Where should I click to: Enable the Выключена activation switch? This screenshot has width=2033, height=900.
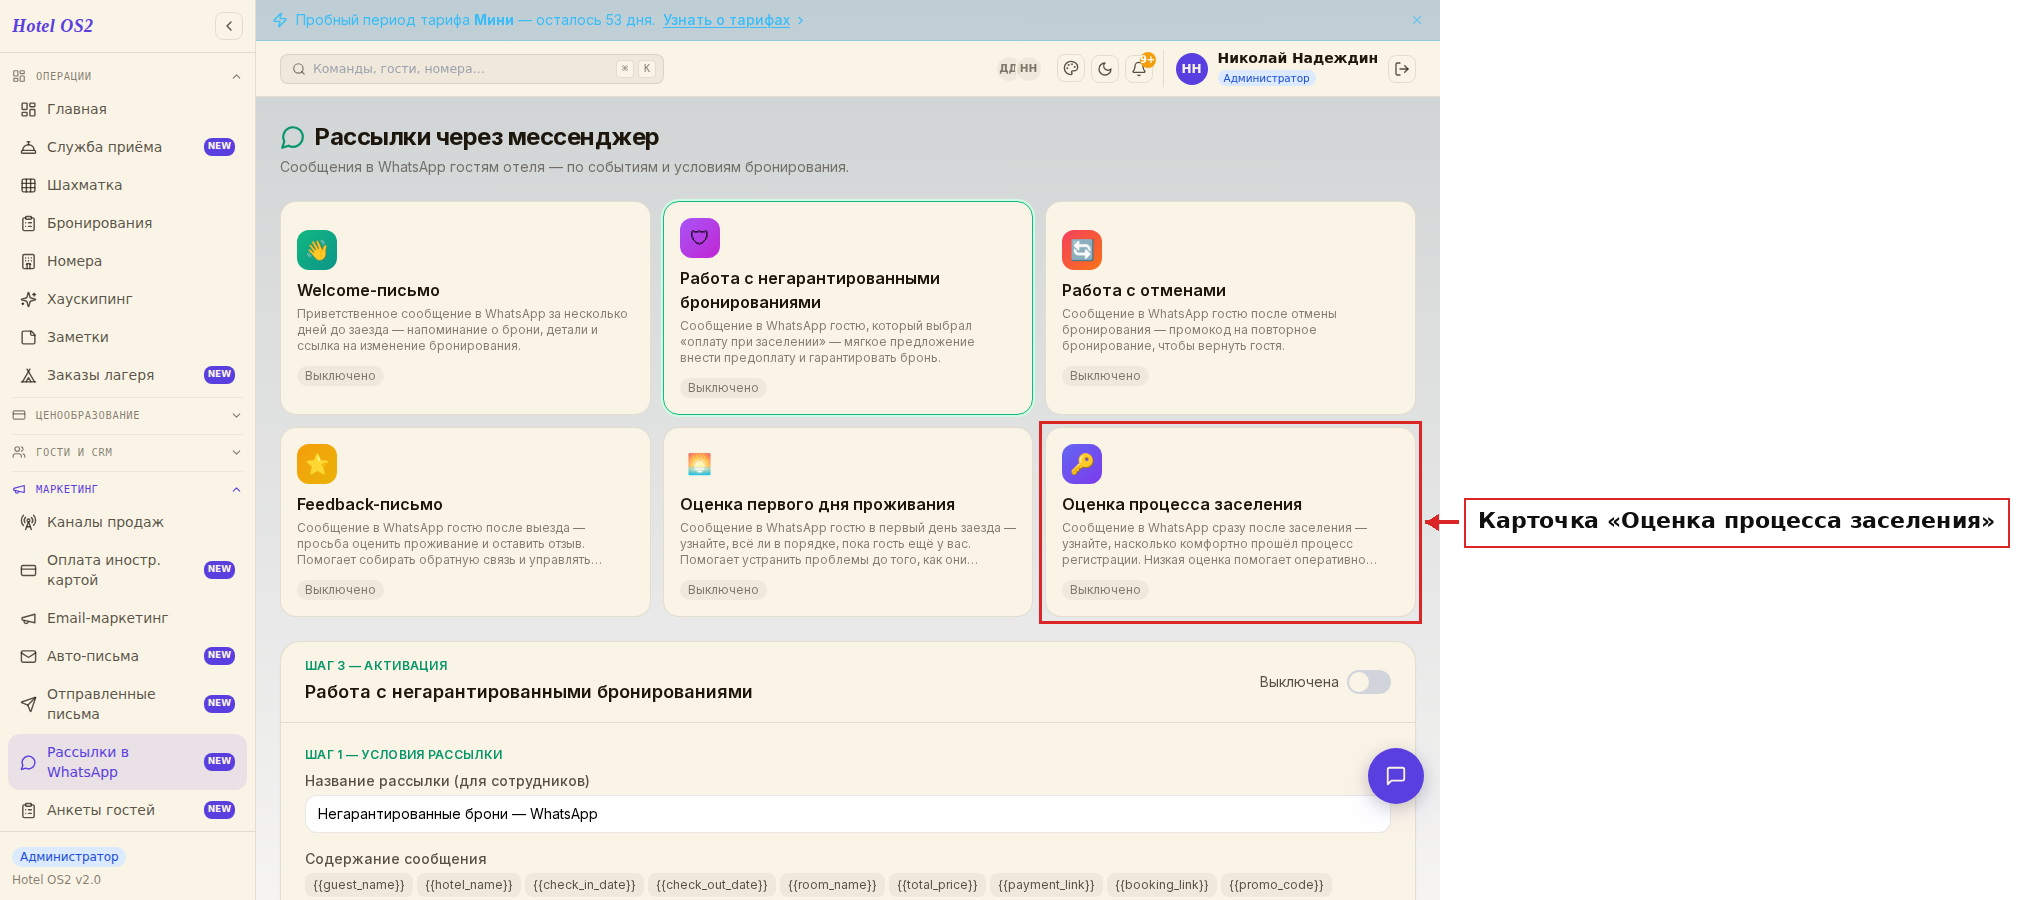tap(1368, 682)
